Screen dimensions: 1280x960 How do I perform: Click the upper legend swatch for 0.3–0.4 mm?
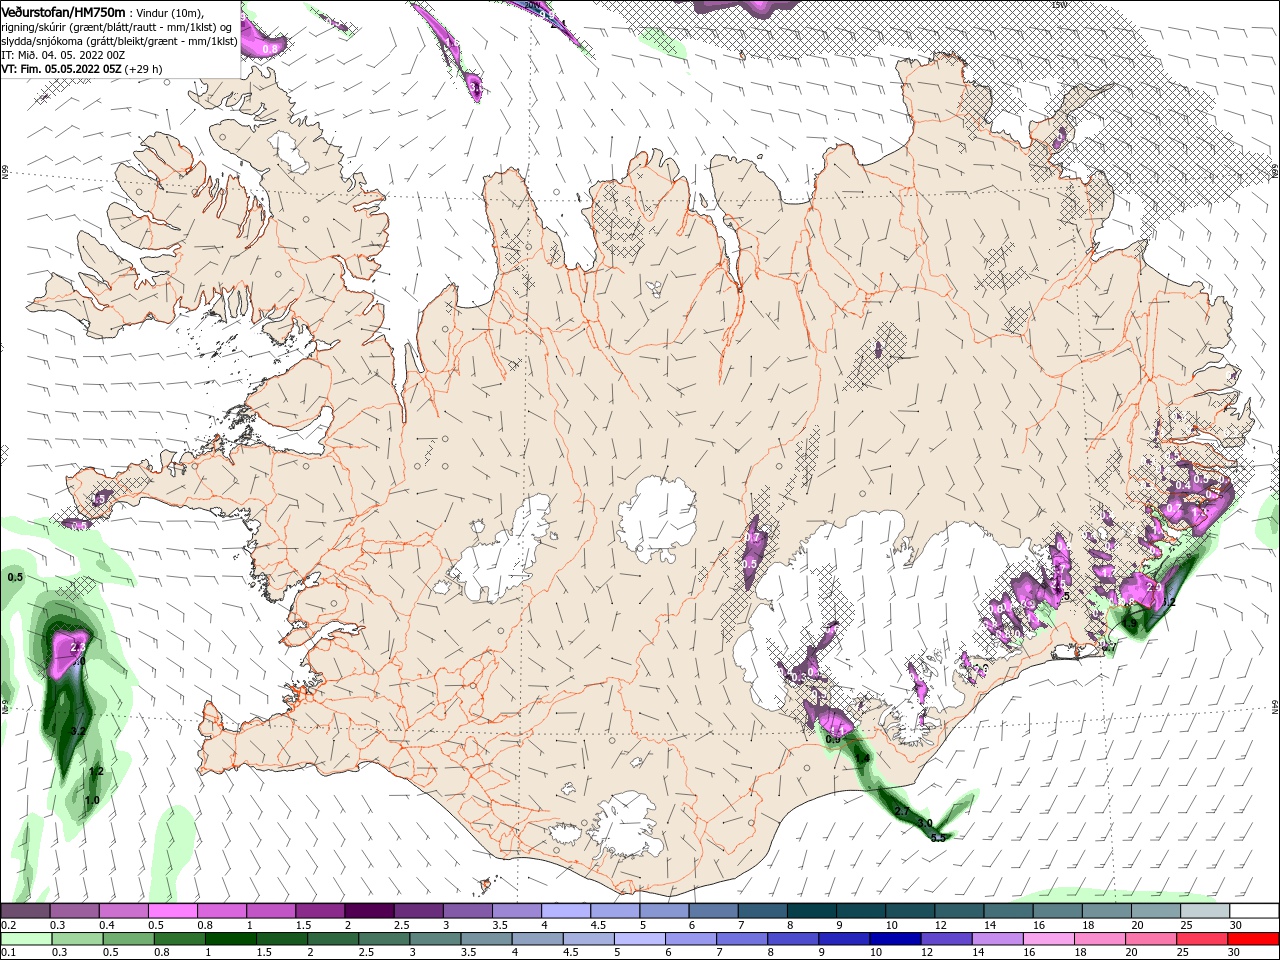[x=74, y=911]
